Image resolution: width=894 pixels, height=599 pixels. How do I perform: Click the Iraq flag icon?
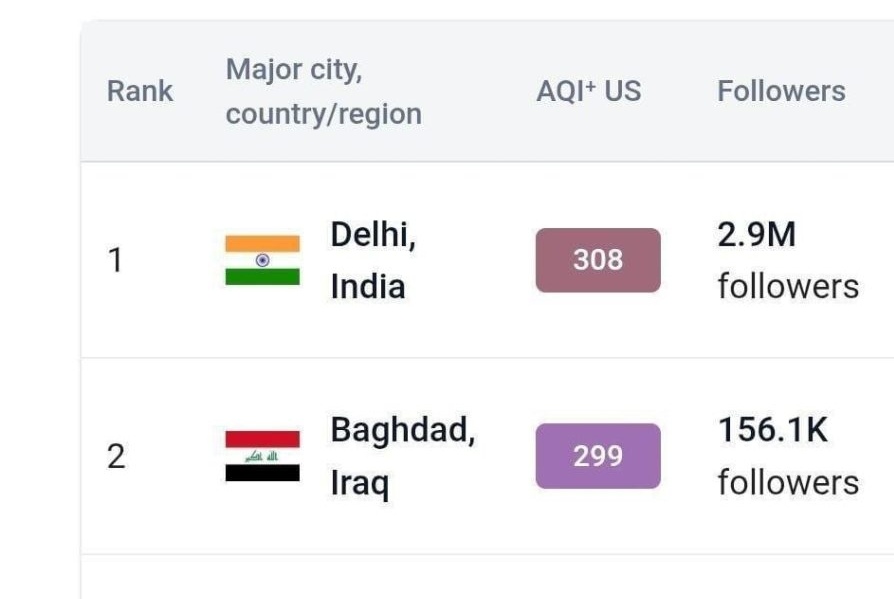point(262,456)
